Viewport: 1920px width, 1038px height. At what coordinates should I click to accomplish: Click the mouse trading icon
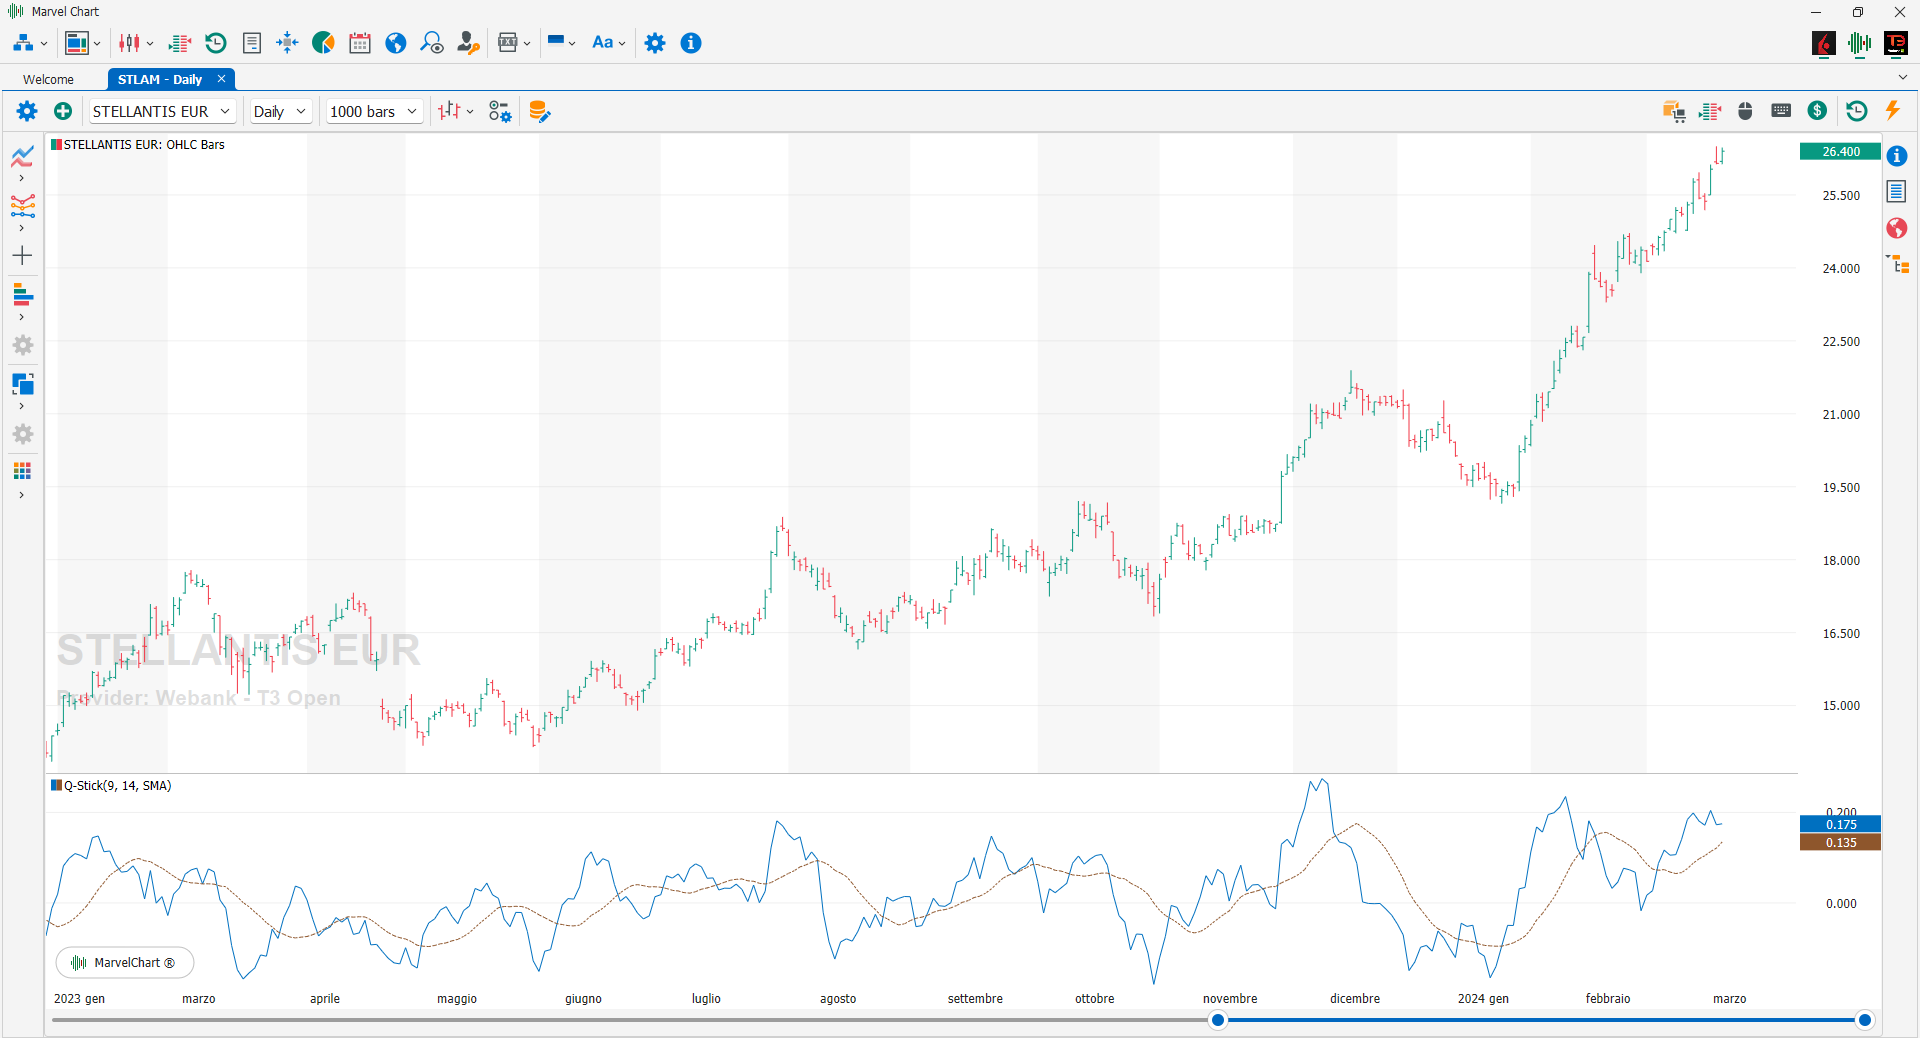coord(1745,111)
